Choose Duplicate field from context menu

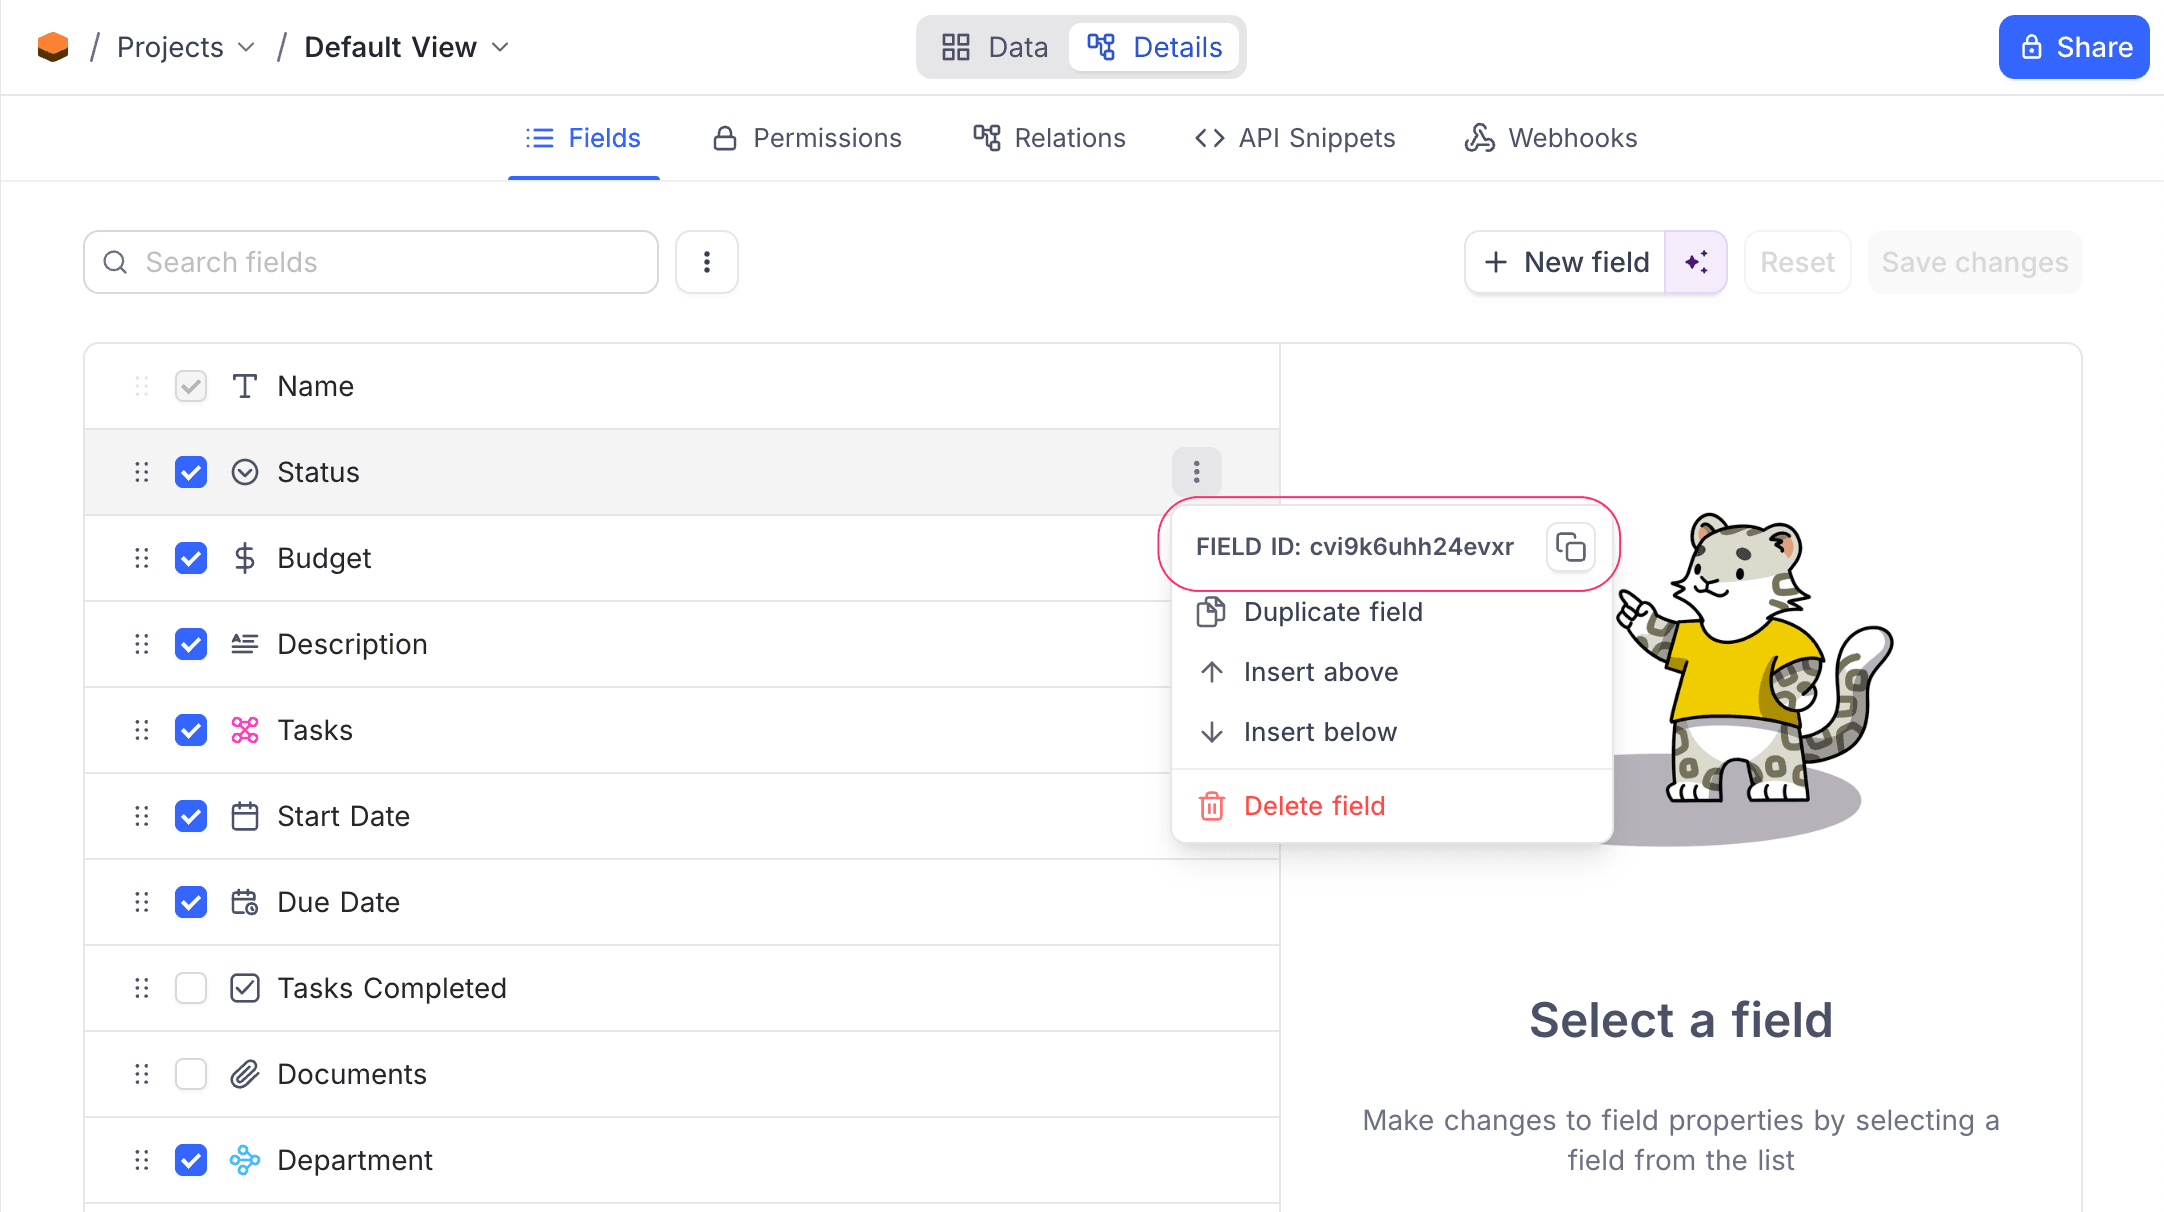click(x=1332, y=612)
